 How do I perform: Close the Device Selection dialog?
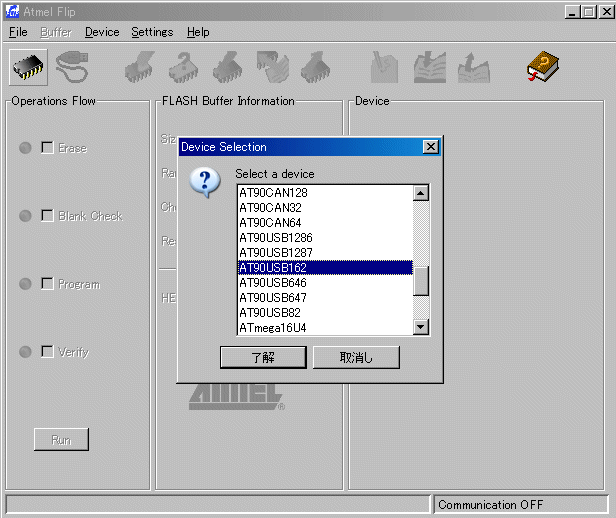pyautogui.click(x=431, y=147)
